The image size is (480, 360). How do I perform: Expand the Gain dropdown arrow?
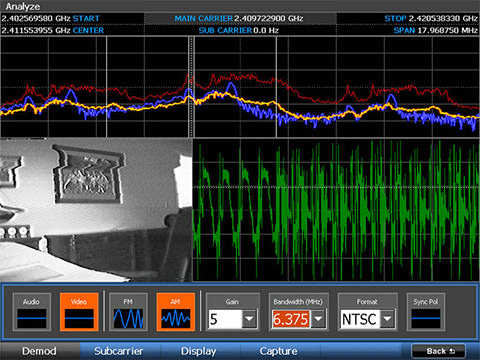tap(249, 319)
